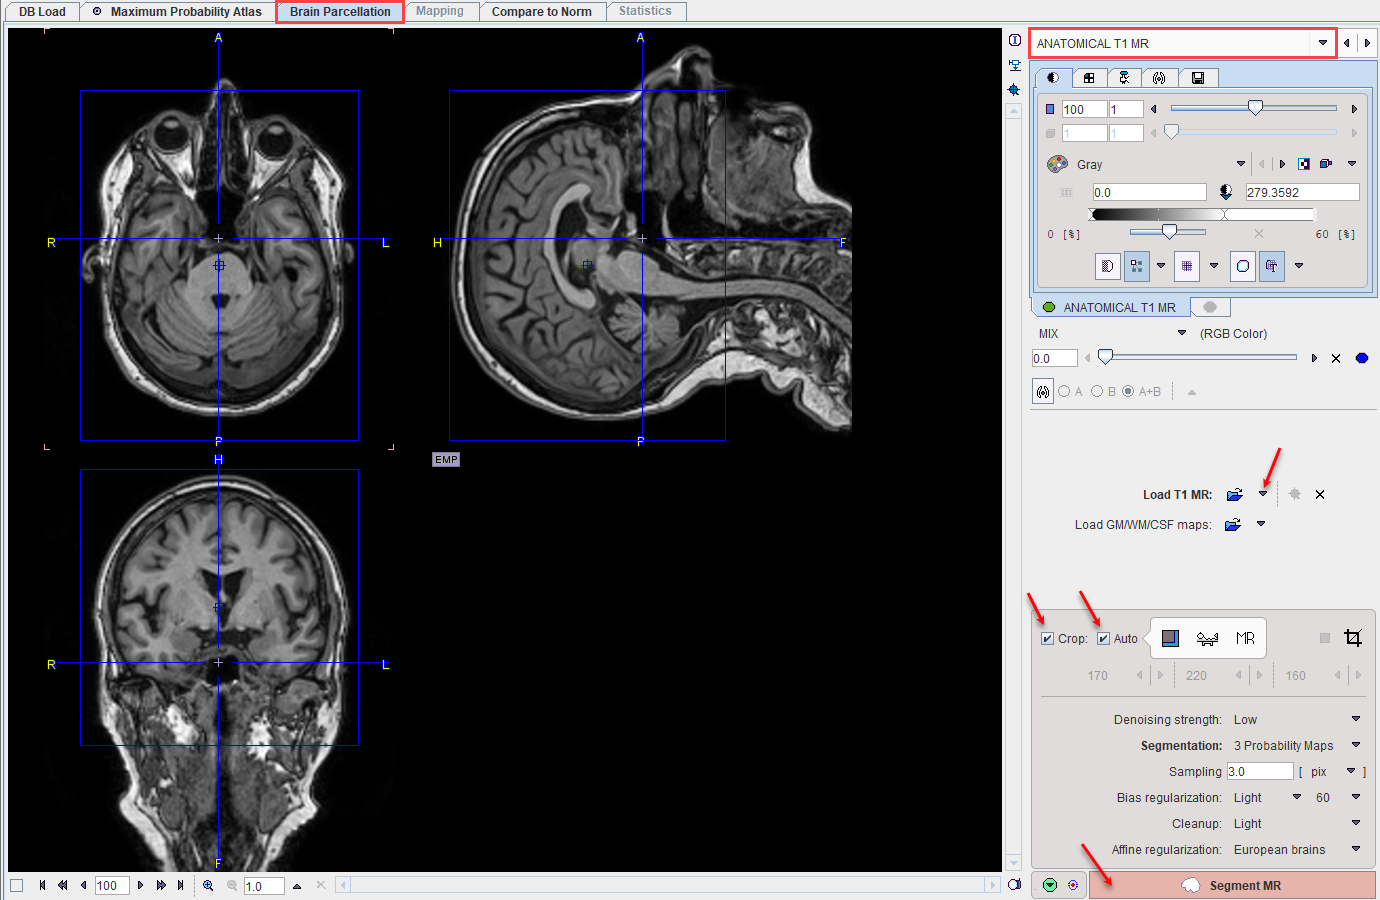
Task: Expand the Load T1 MR dropdown arrow
Action: pyautogui.click(x=1263, y=494)
